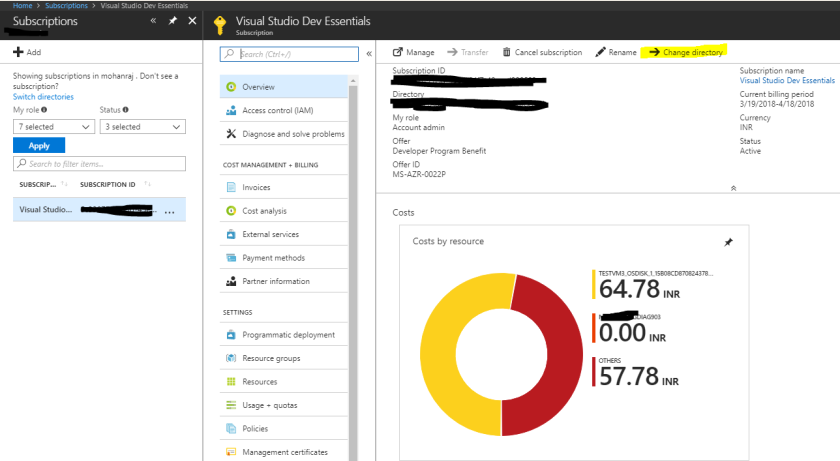The width and height of the screenshot is (840, 461).
Task: Click Subscriptions in the breadcrumb
Action: point(66,5)
